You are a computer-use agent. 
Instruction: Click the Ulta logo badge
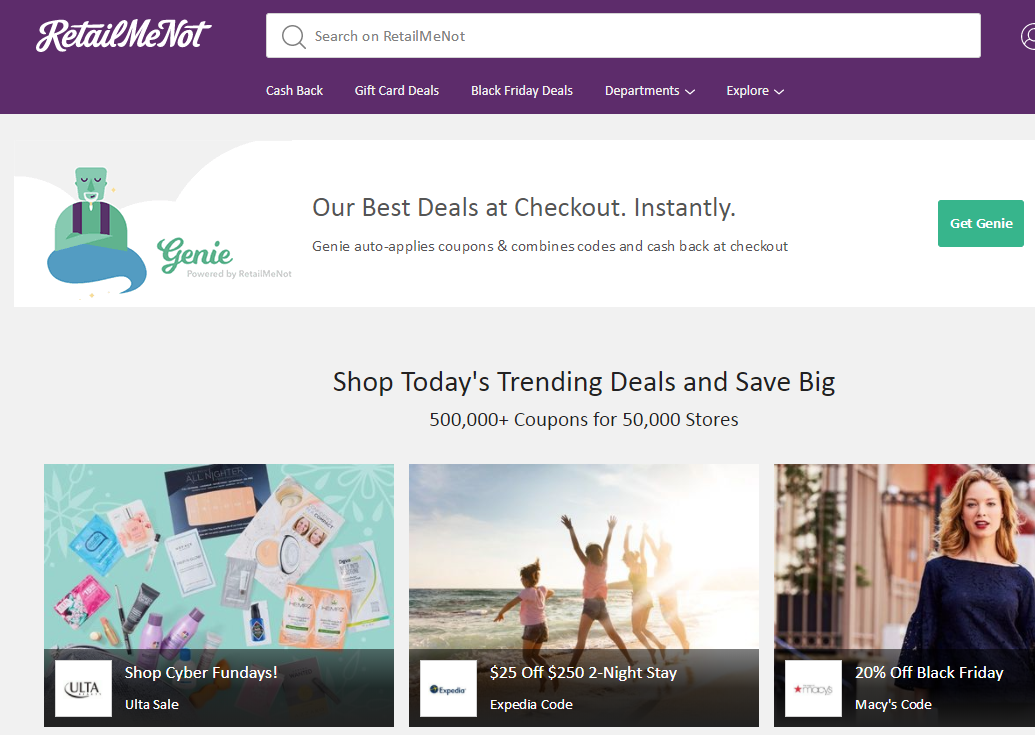pyautogui.click(x=83, y=688)
